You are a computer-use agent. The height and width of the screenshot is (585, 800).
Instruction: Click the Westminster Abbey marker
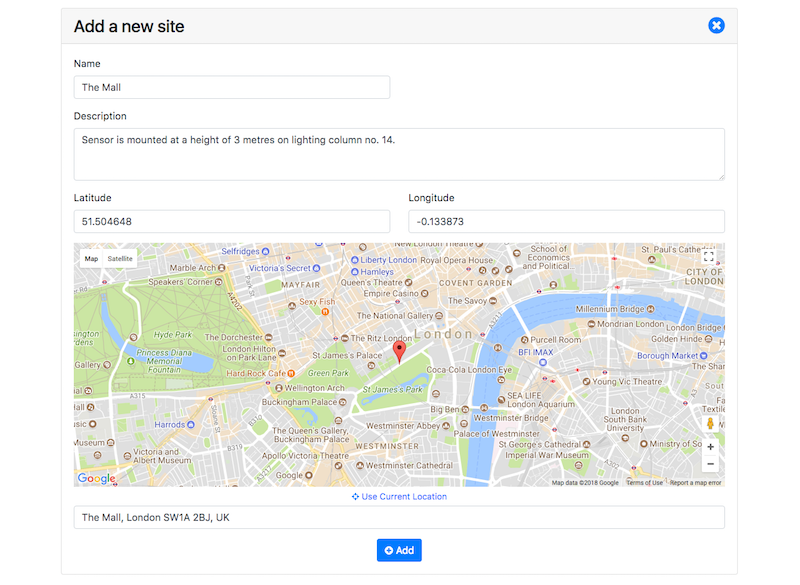(446, 425)
